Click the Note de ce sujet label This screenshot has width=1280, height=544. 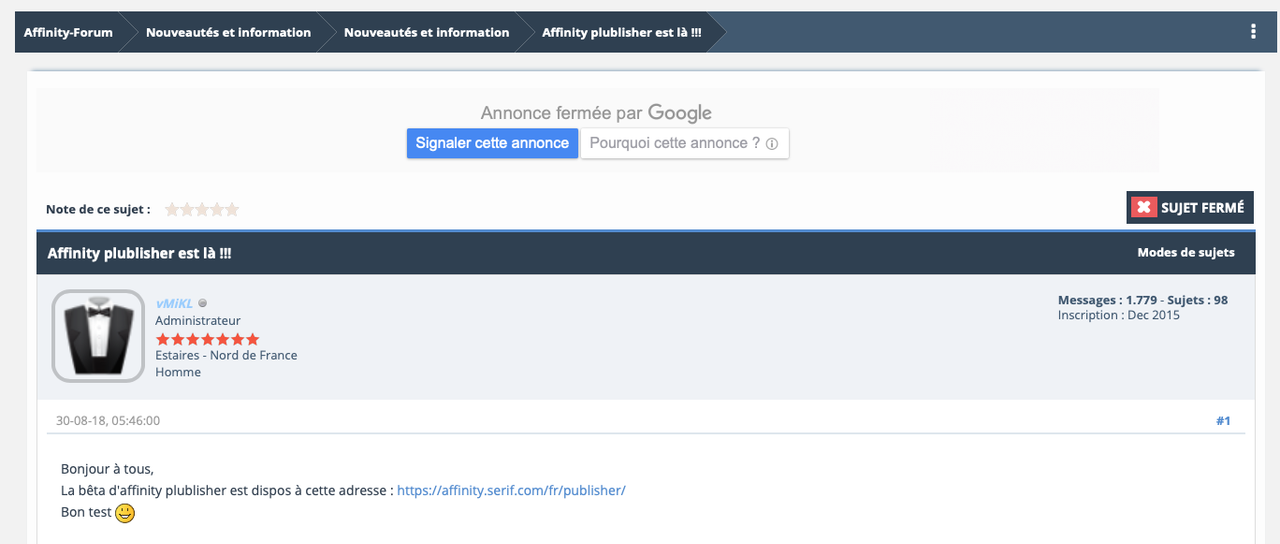pos(98,209)
